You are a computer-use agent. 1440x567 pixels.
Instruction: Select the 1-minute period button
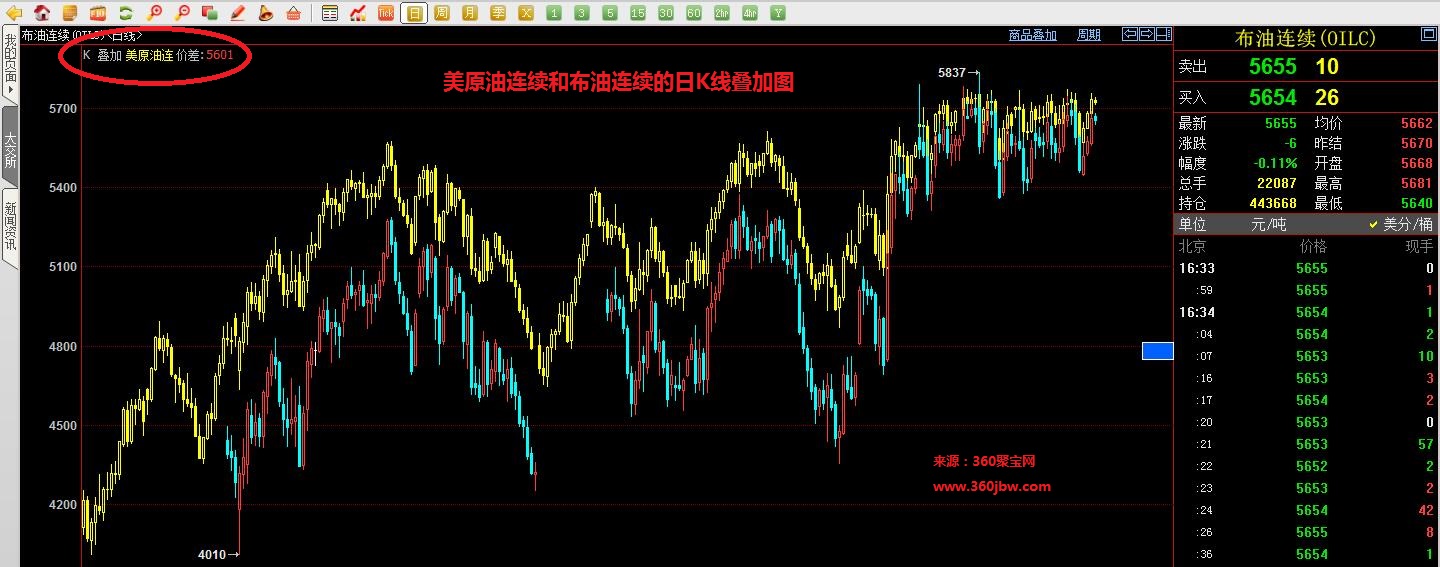point(554,13)
